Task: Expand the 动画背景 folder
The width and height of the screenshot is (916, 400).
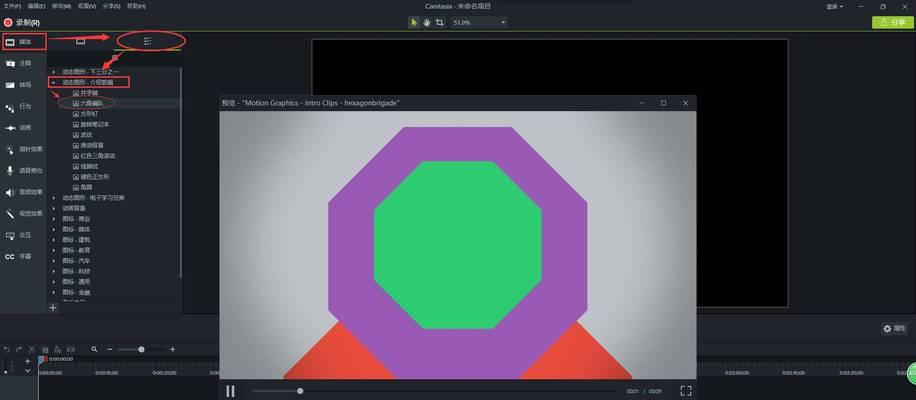Action: coord(54,208)
